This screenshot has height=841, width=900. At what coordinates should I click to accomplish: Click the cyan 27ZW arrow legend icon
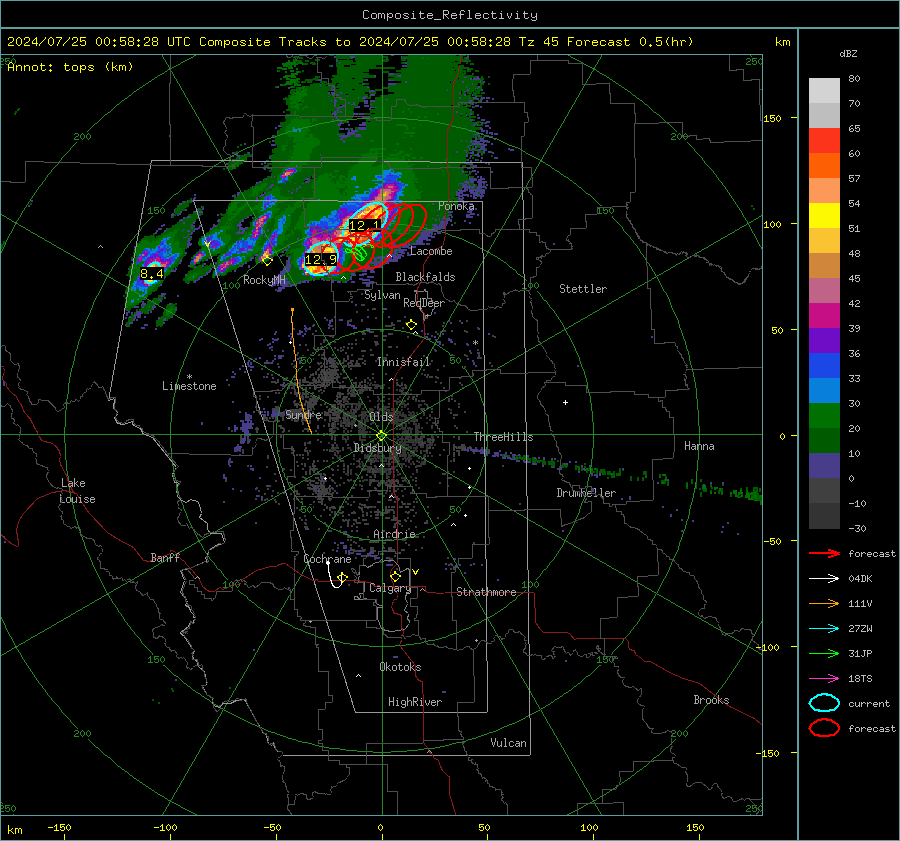click(824, 629)
